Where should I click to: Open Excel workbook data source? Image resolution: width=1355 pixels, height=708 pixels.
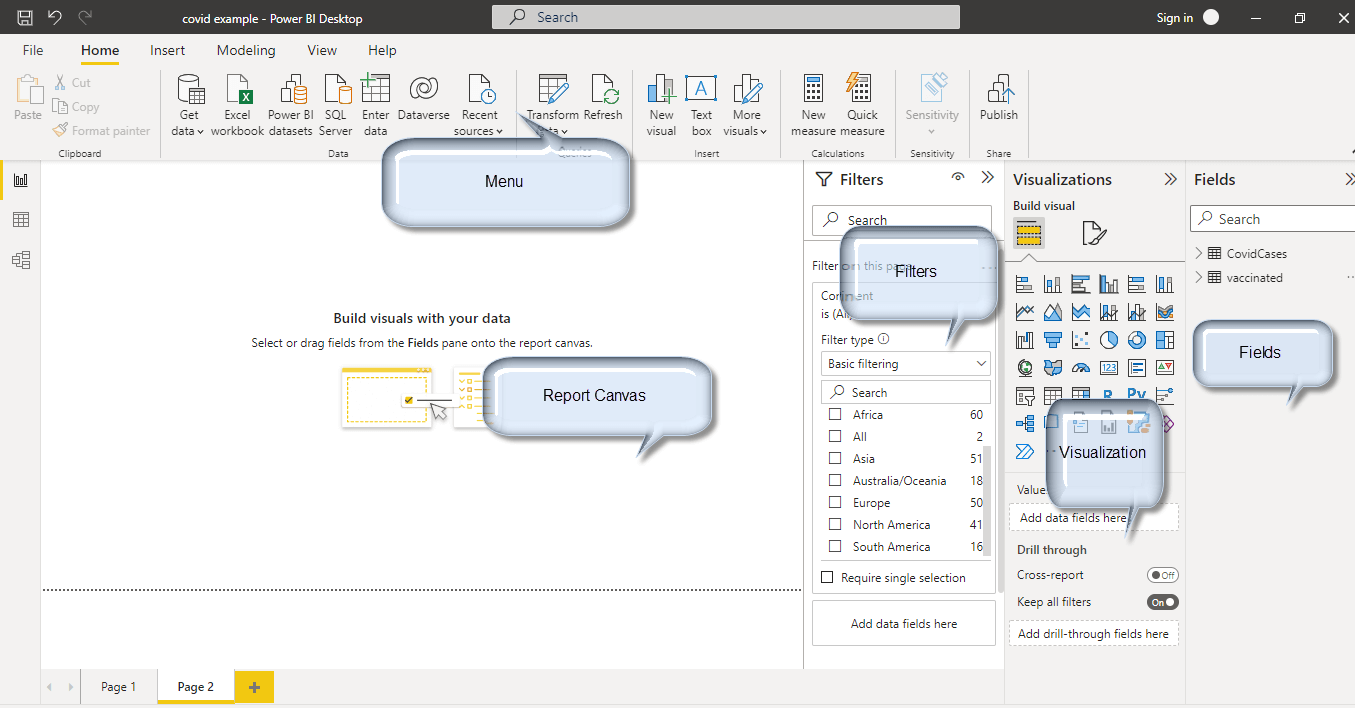click(x=238, y=91)
